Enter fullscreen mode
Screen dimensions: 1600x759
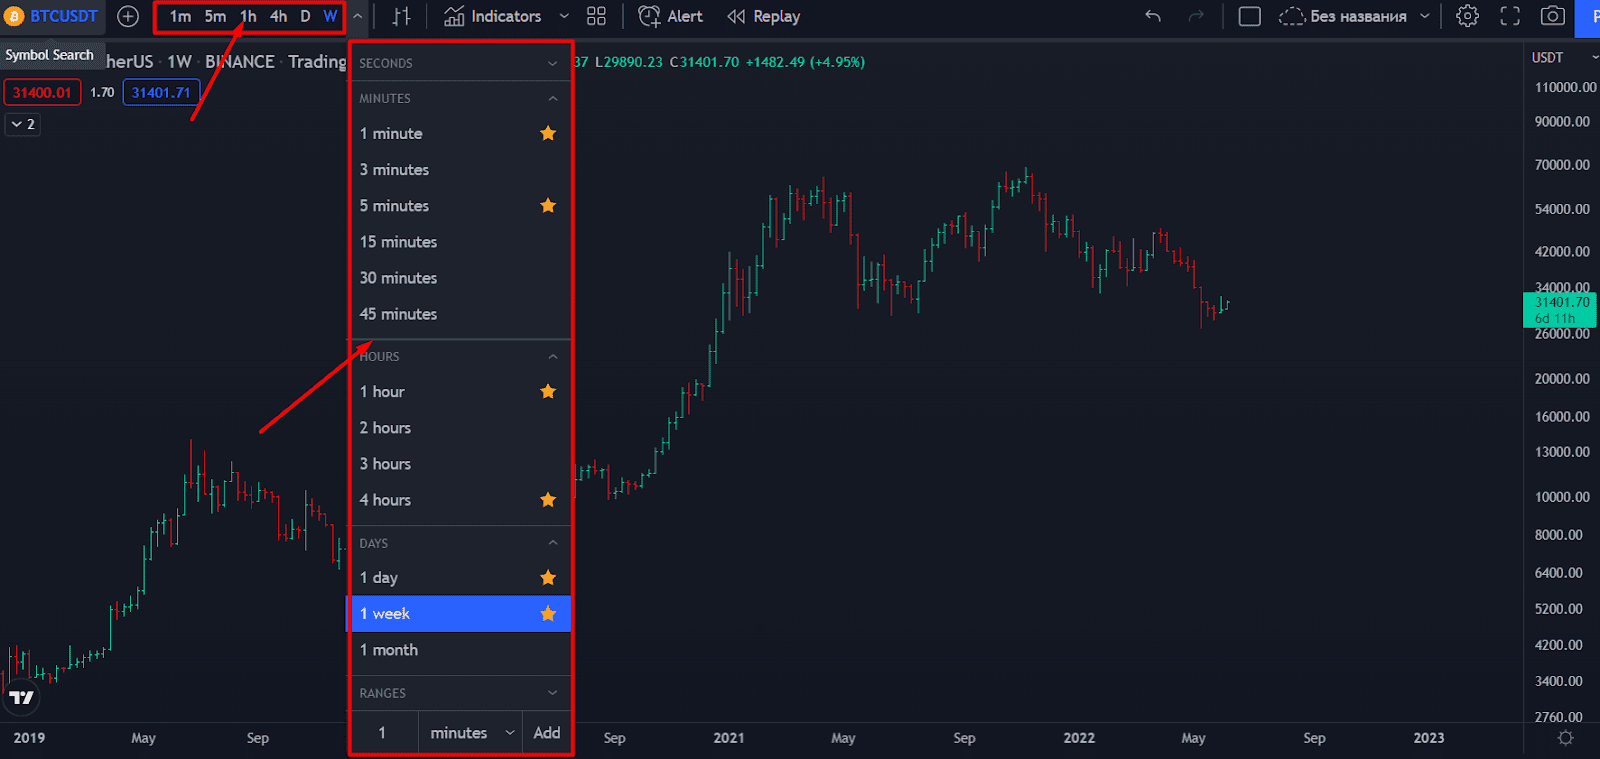[x=1510, y=16]
